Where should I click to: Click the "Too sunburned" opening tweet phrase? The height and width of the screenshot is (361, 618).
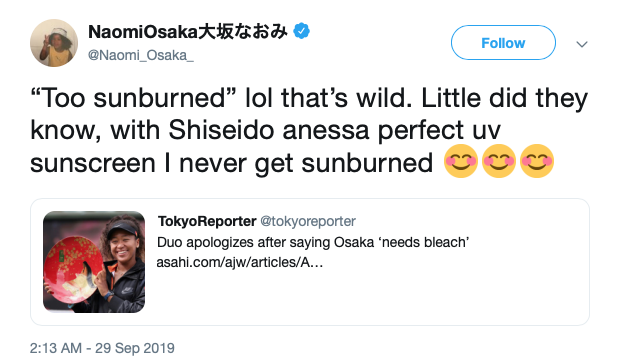[133, 98]
